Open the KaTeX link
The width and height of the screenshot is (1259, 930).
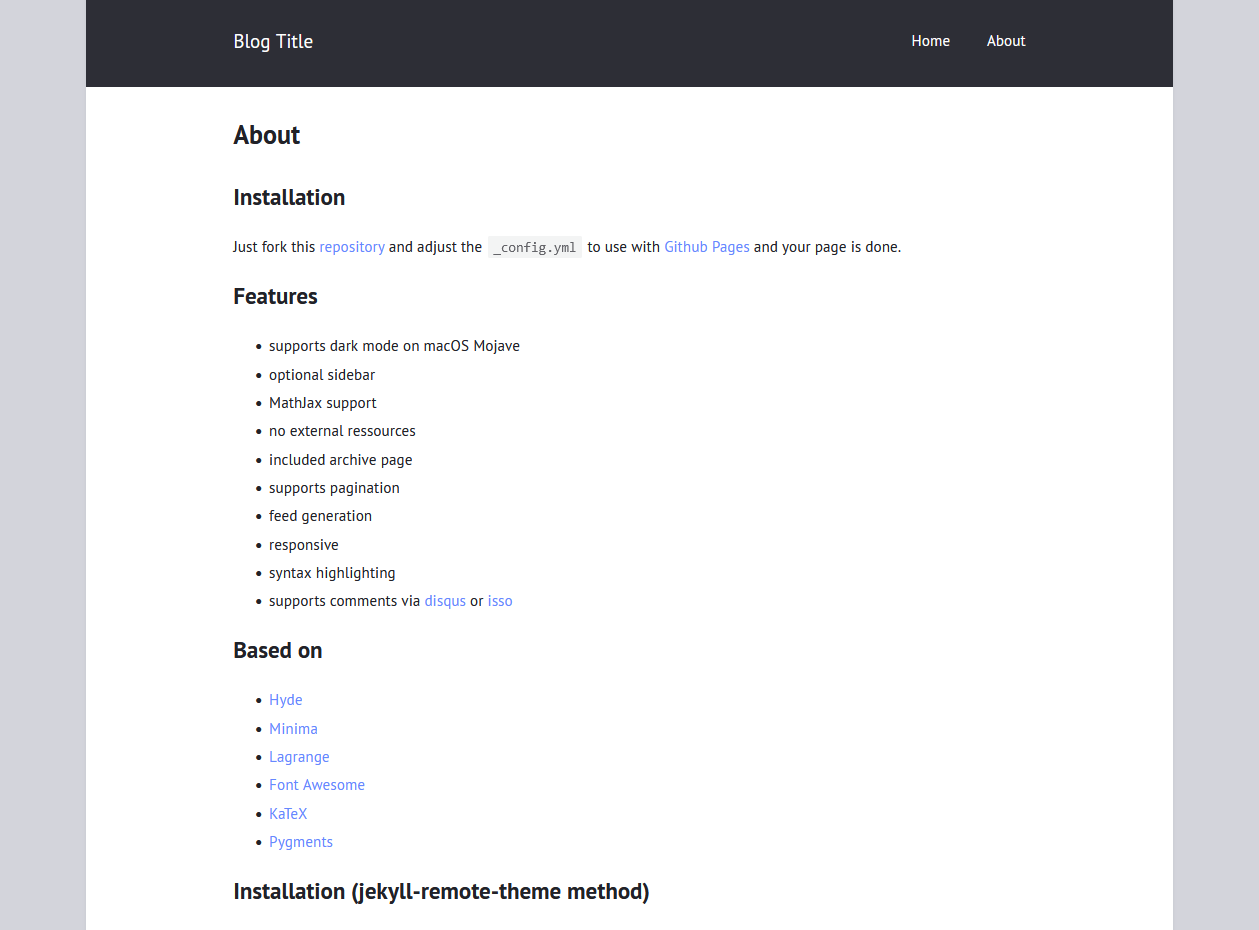(288, 814)
